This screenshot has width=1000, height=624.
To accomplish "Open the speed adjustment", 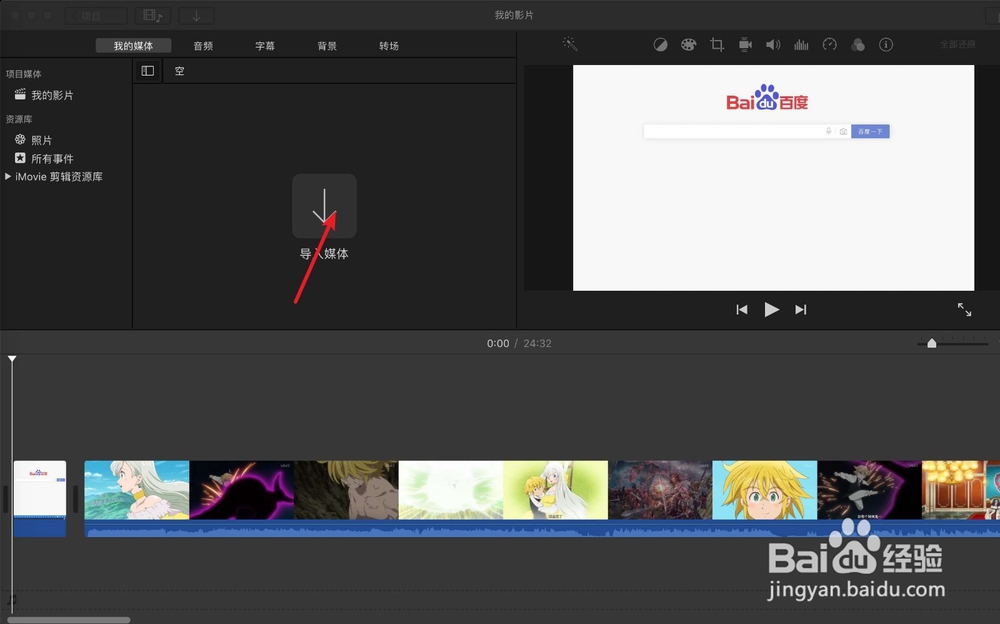I will pyautogui.click(x=829, y=45).
